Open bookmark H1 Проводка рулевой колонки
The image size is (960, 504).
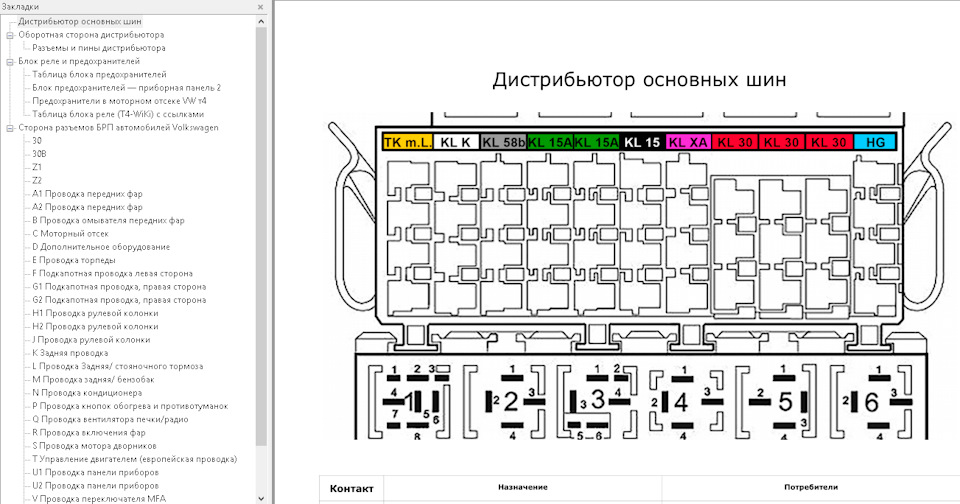pyautogui.click(x=95, y=314)
